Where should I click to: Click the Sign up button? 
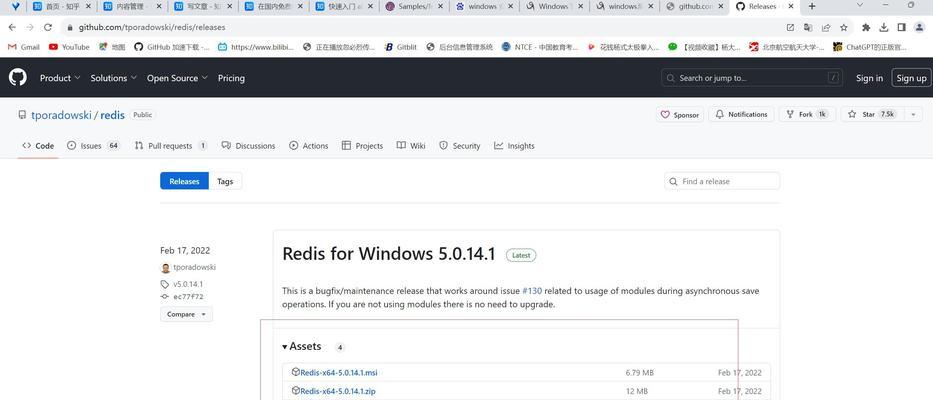coord(911,78)
